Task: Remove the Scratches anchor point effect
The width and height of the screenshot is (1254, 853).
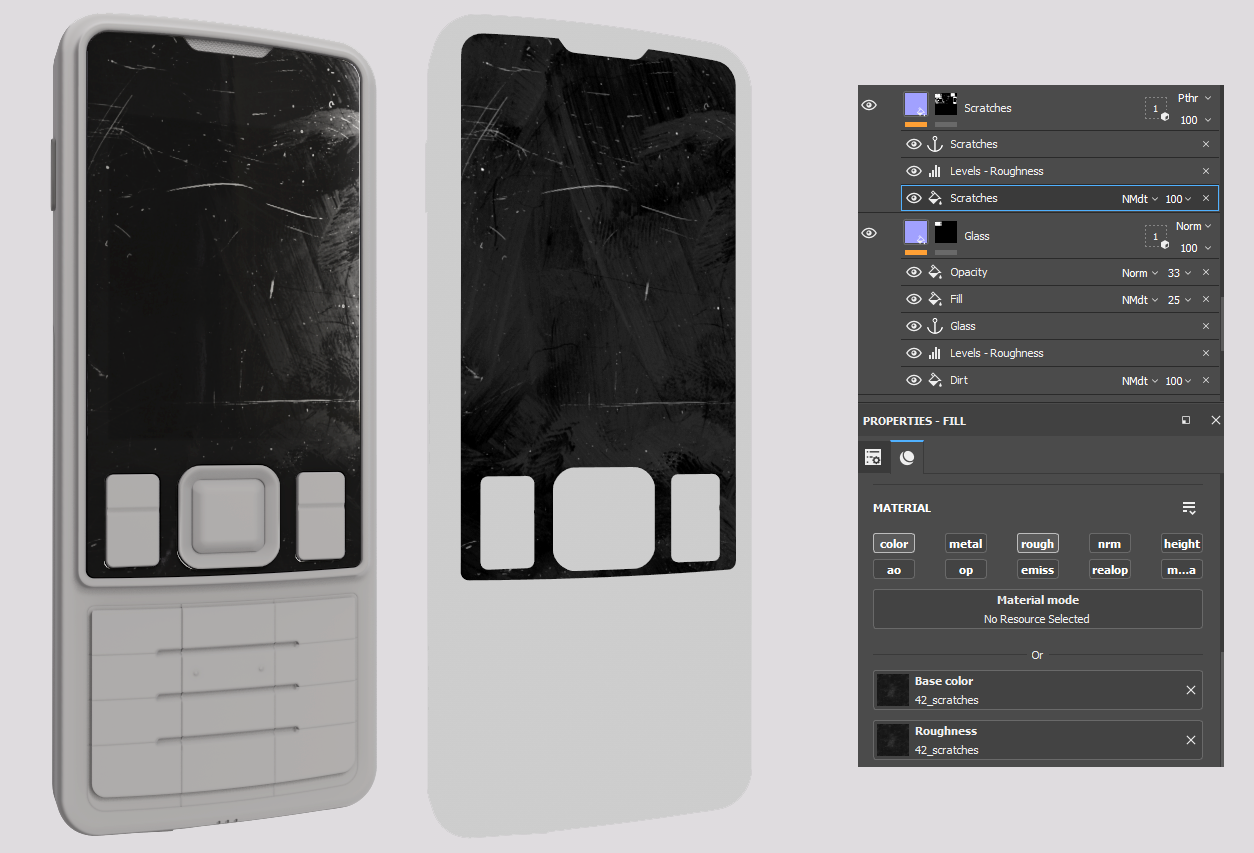Action: pyautogui.click(x=1206, y=144)
